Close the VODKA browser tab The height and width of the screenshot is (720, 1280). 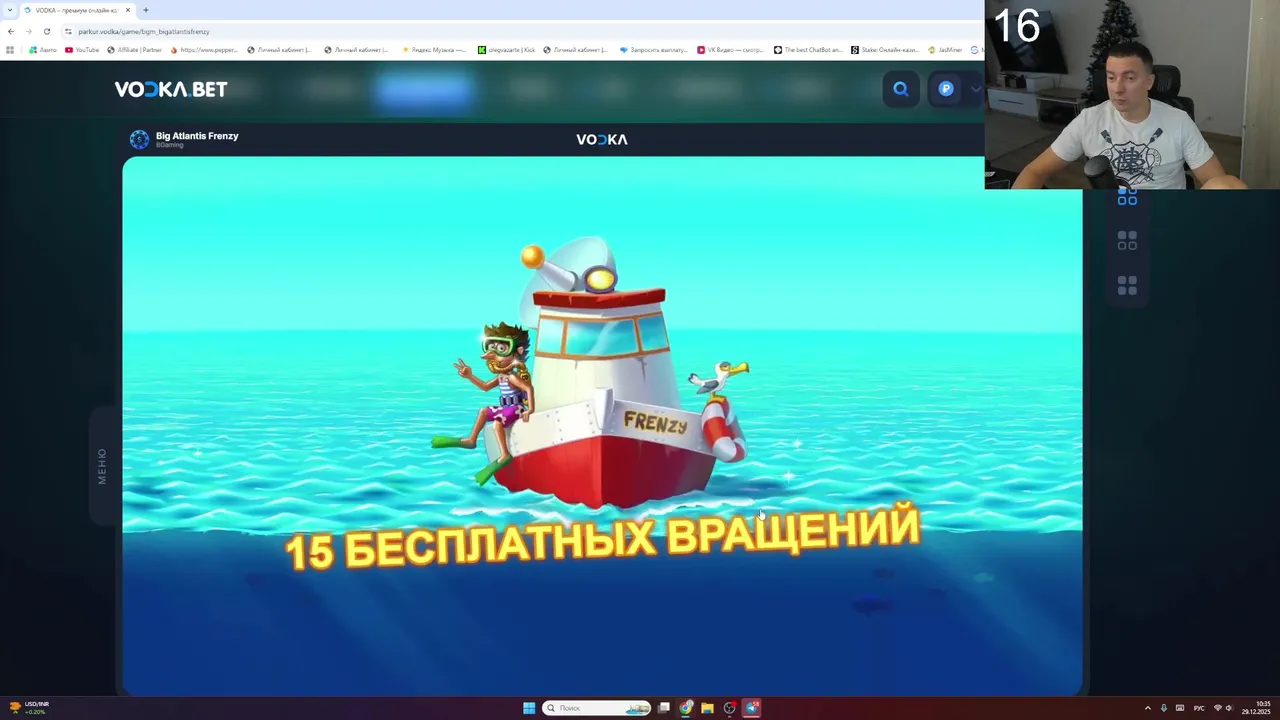coord(128,10)
